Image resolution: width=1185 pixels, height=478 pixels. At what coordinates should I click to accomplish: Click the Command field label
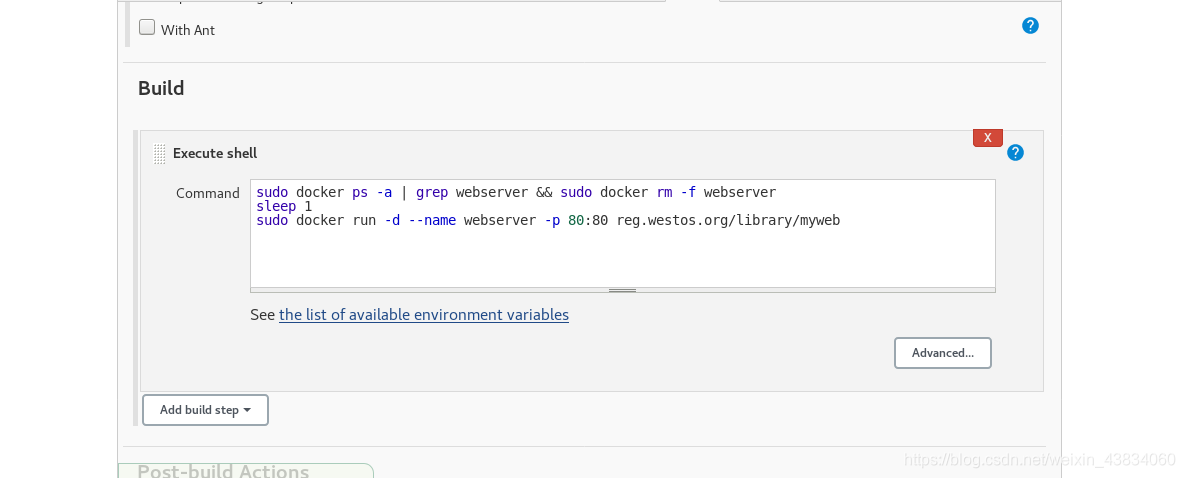(x=208, y=194)
